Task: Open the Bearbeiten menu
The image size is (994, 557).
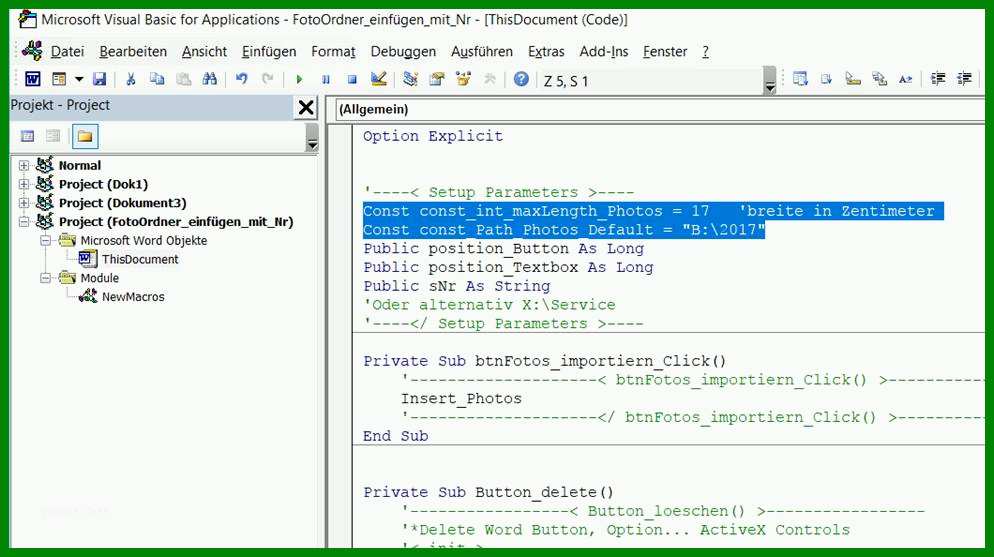Action: point(133,51)
